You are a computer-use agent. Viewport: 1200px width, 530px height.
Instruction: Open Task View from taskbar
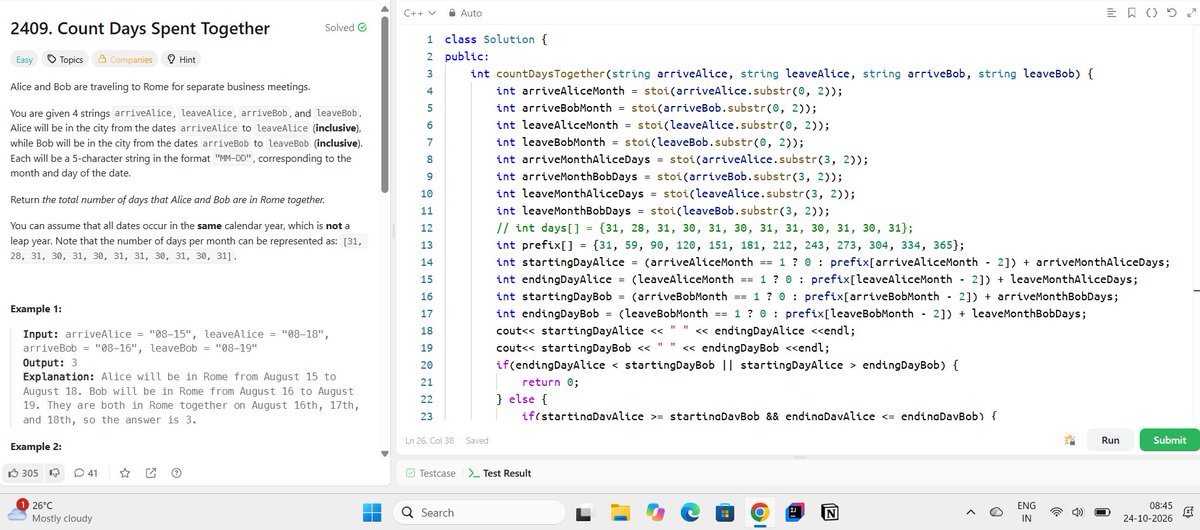[x=583, y=512]
